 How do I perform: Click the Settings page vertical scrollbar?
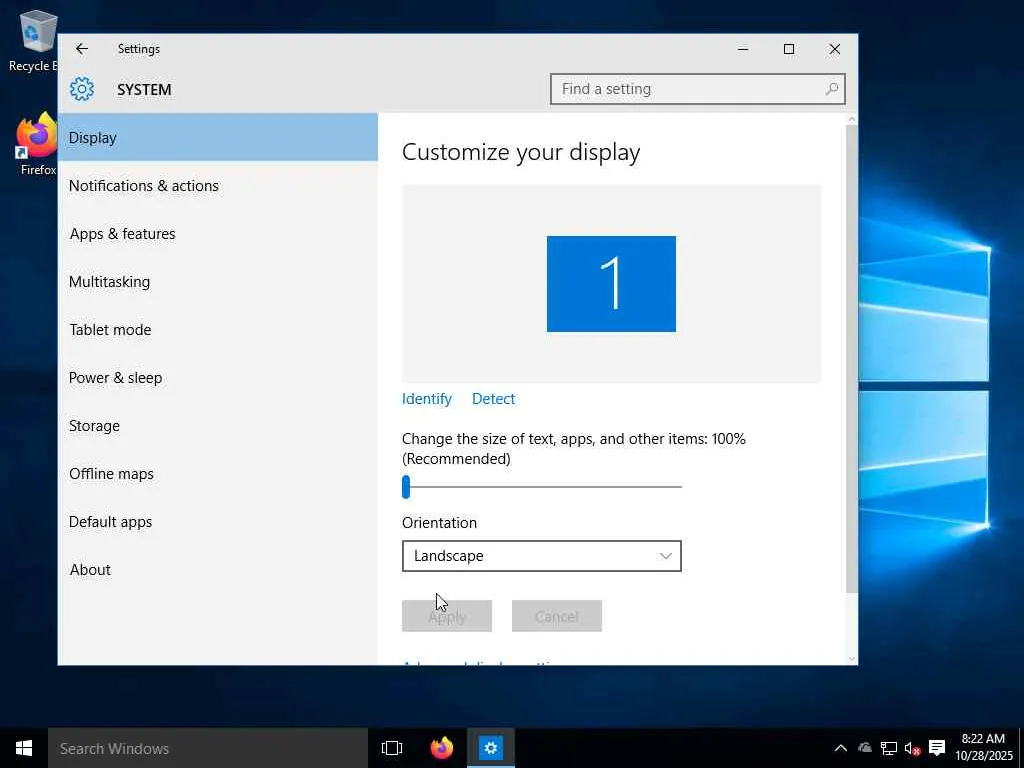[x=851, y=359]
